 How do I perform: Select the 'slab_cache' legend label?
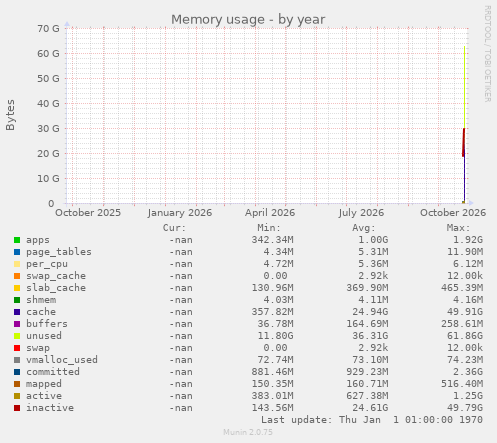pos(56,288)
